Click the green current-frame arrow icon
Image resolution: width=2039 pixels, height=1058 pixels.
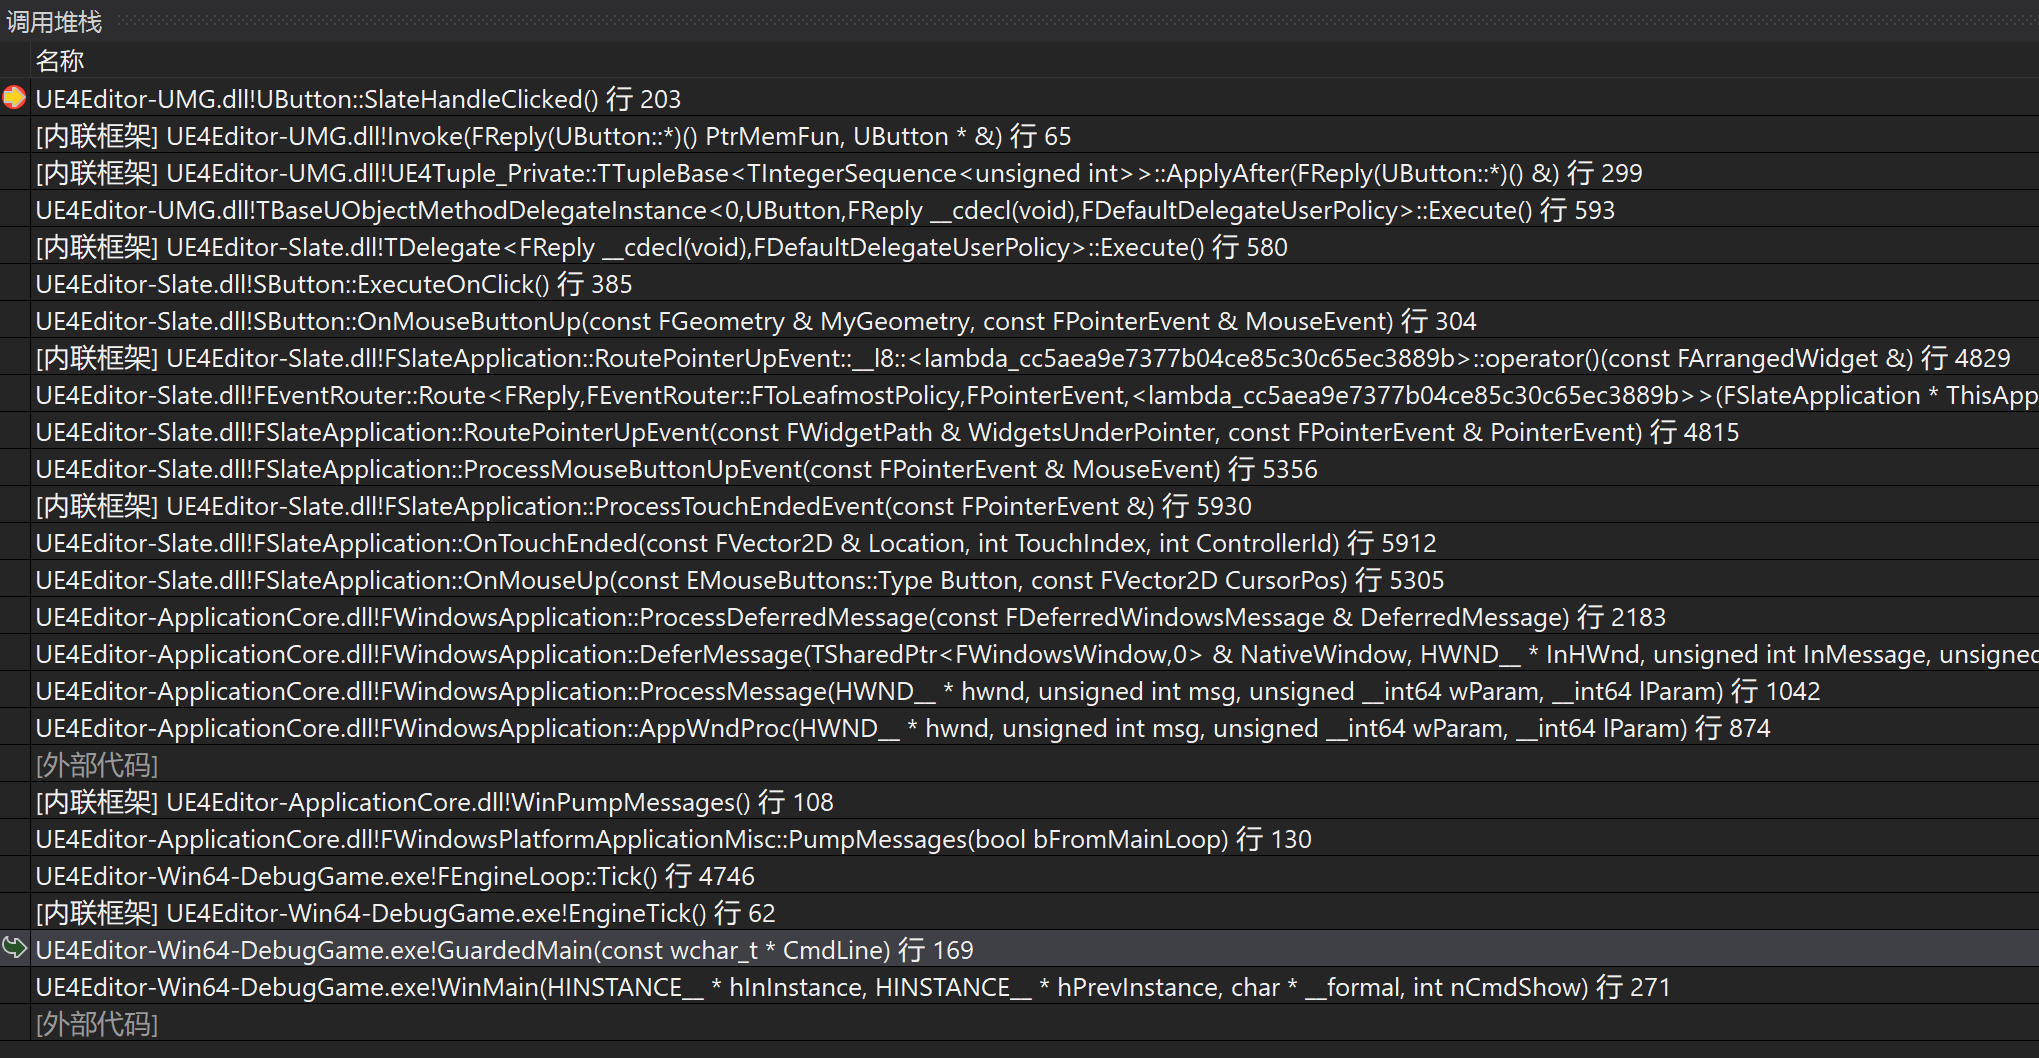point(14,948)
